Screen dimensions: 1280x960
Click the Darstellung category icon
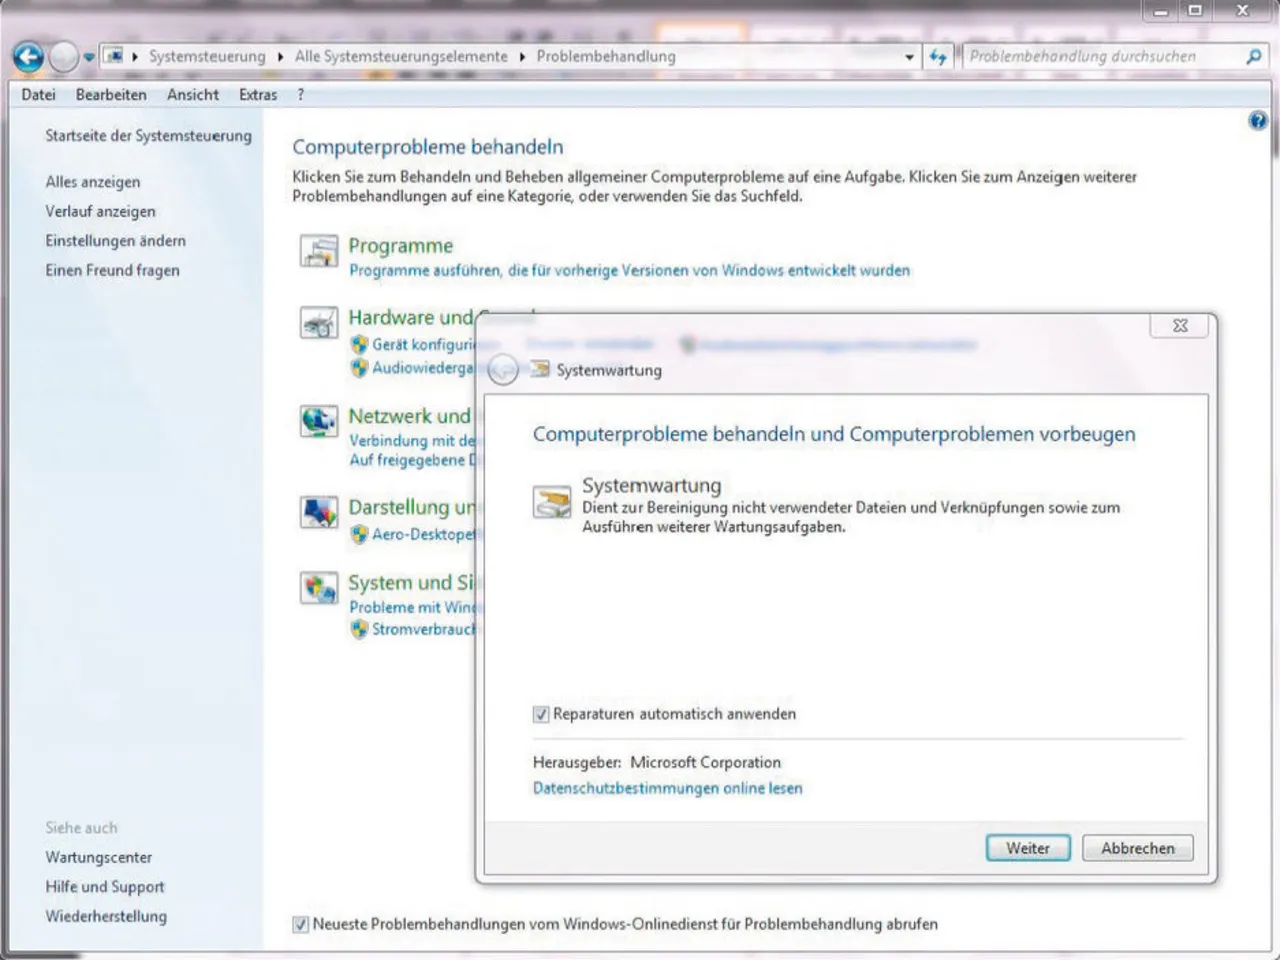tap(319, 512)
